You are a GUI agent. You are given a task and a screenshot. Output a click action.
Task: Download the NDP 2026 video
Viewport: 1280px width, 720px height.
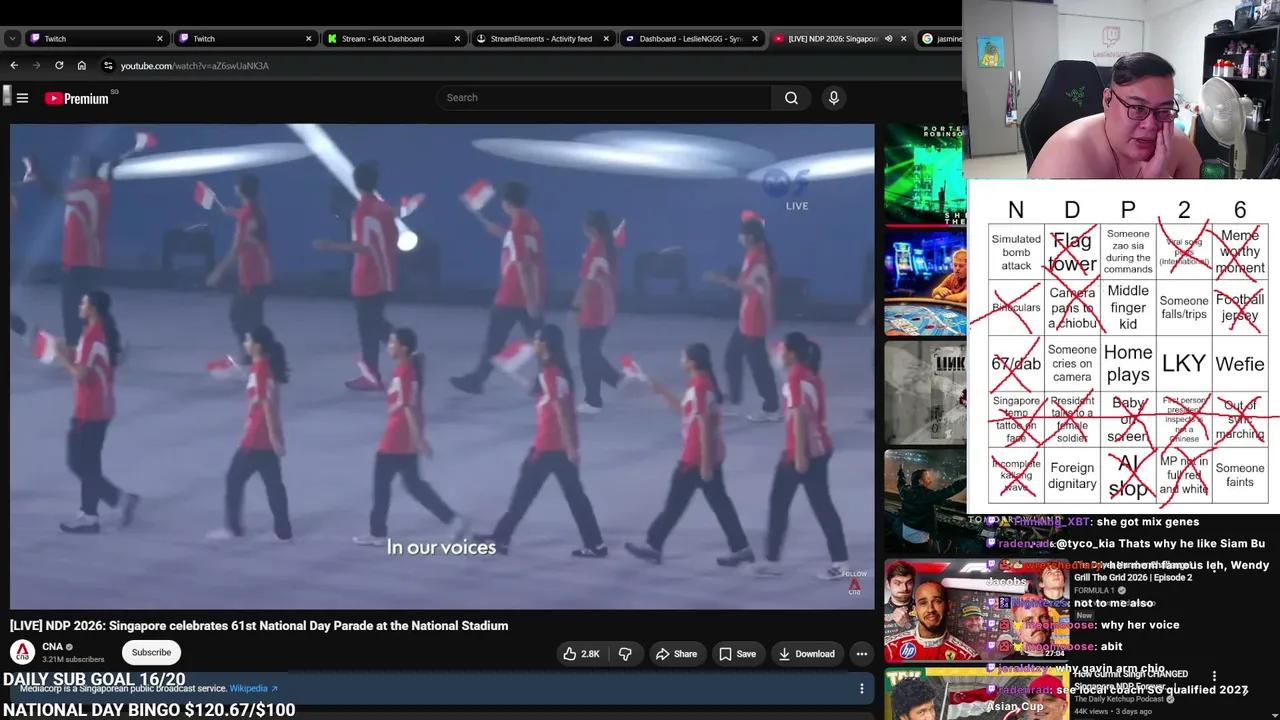coord(806,654)
